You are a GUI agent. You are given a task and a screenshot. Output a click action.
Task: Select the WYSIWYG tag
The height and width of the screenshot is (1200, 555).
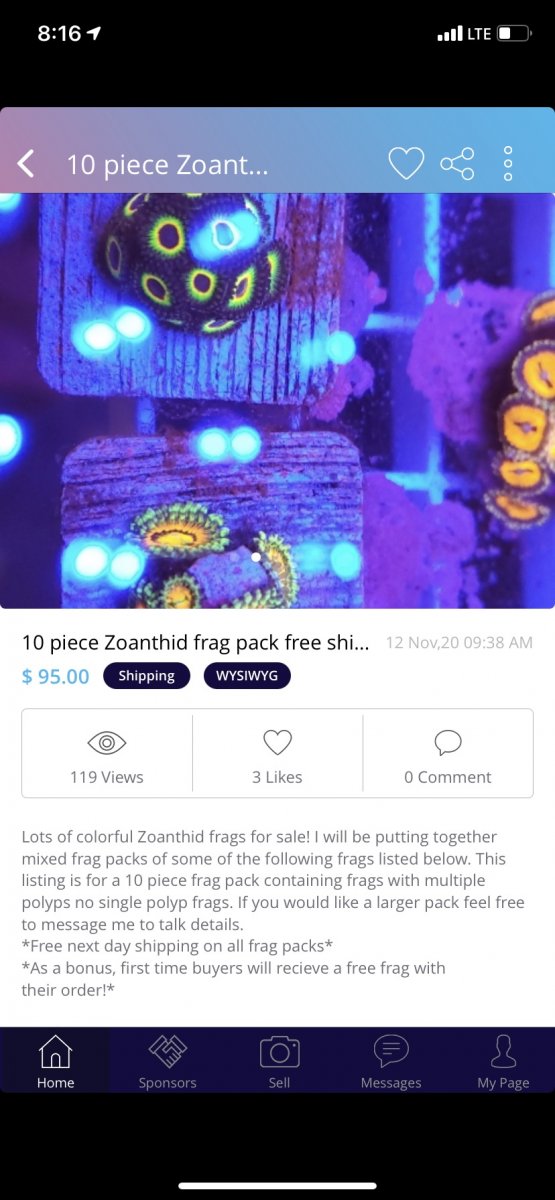click(247, 676)
